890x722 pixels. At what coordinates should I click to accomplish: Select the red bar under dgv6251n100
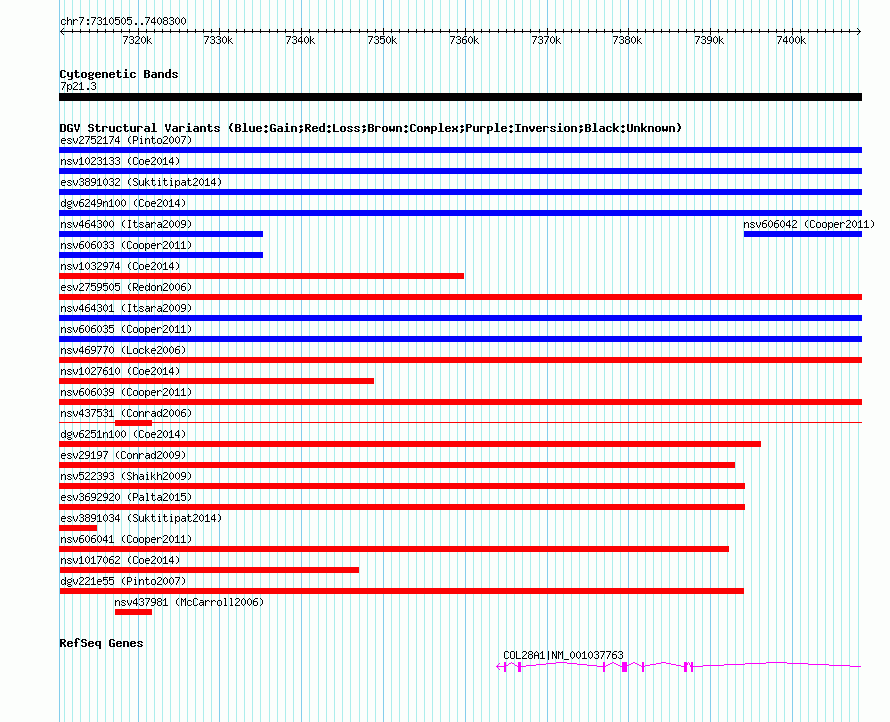(410, 444)
